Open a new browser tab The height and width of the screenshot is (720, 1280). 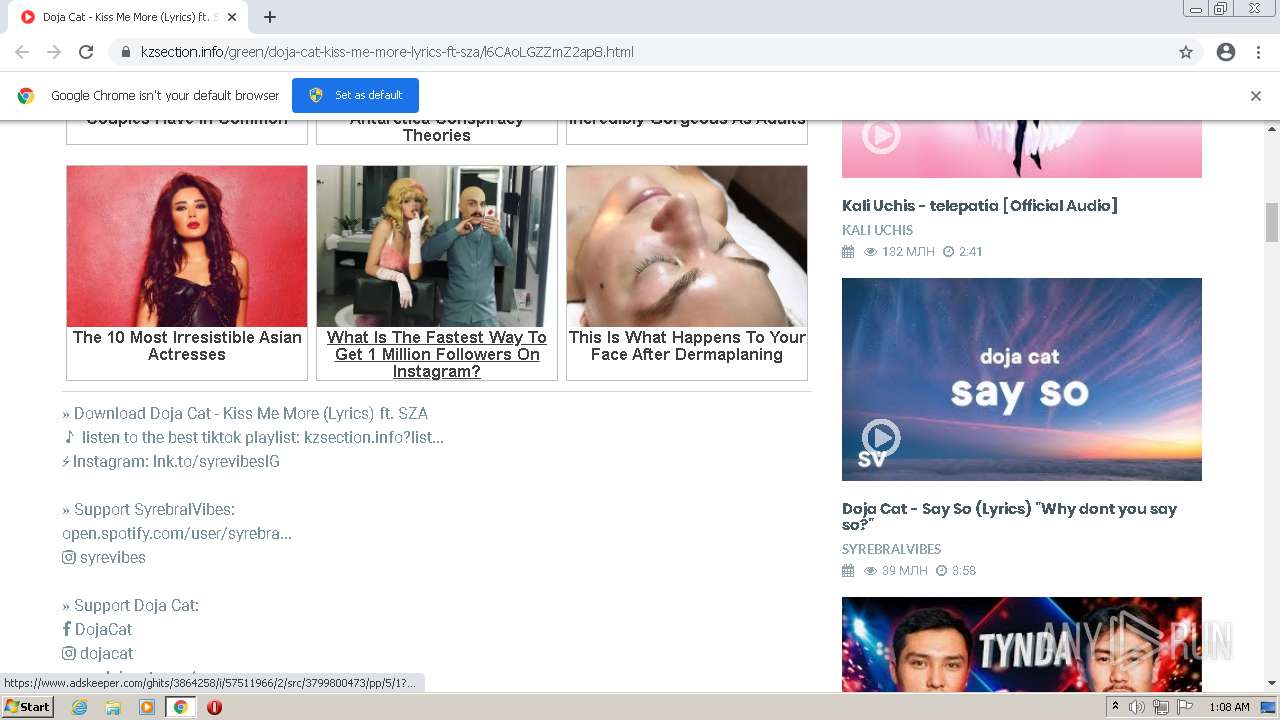(x=270, y=17)
